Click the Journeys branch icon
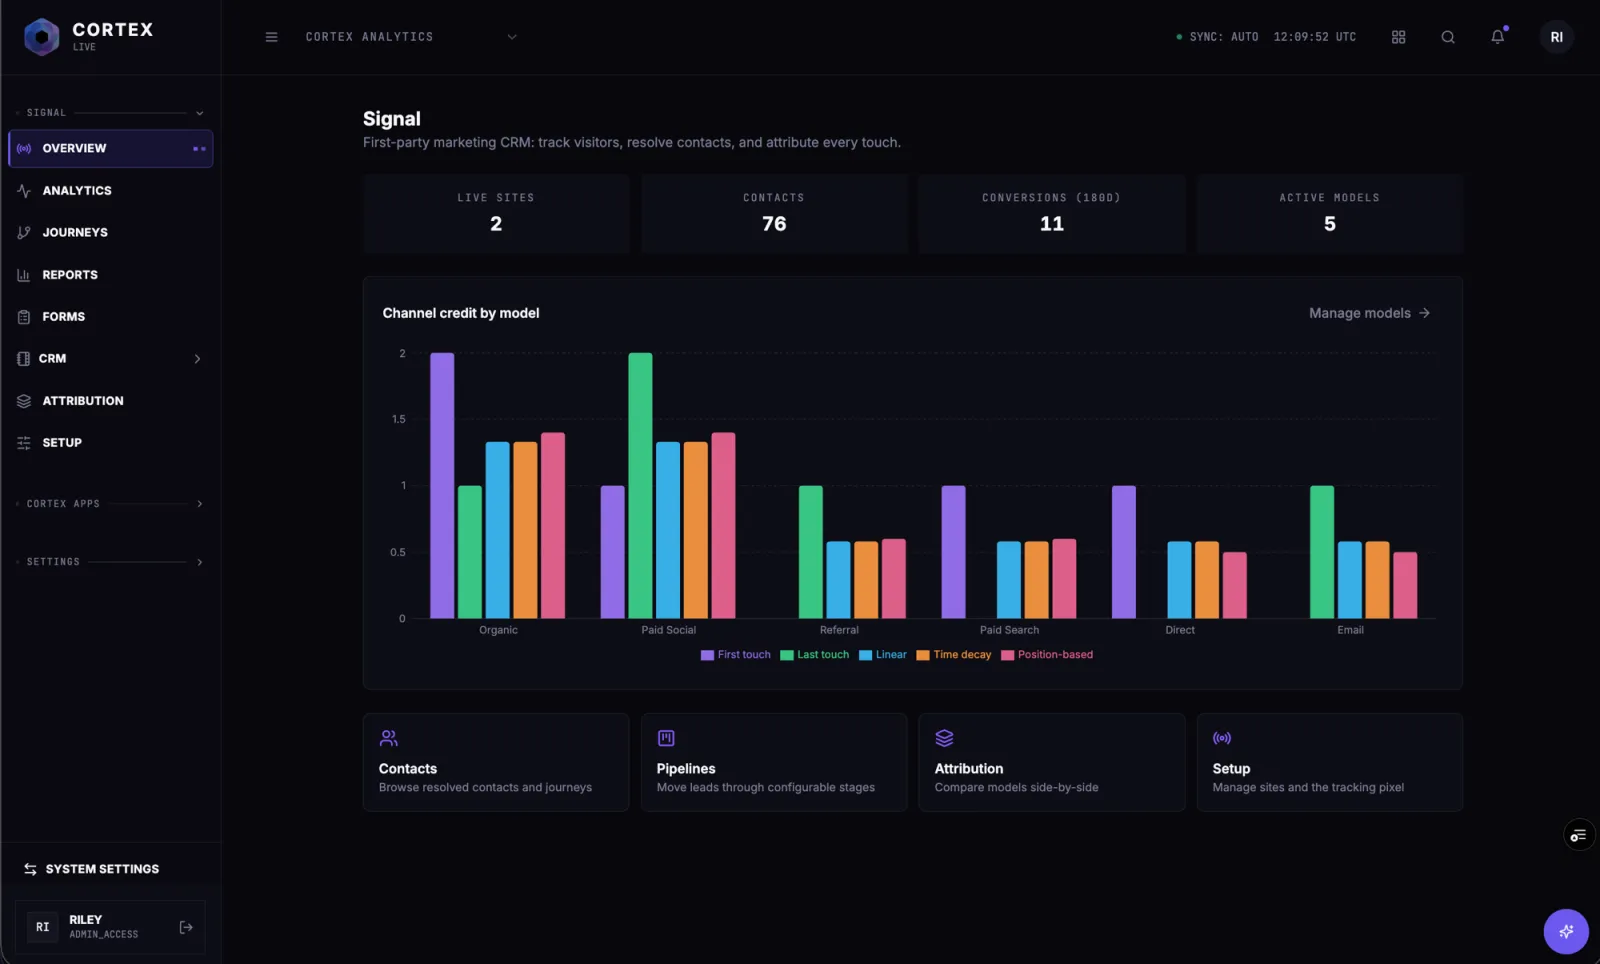The width and height of the screenshot is (1600, 964). point(24,232)
